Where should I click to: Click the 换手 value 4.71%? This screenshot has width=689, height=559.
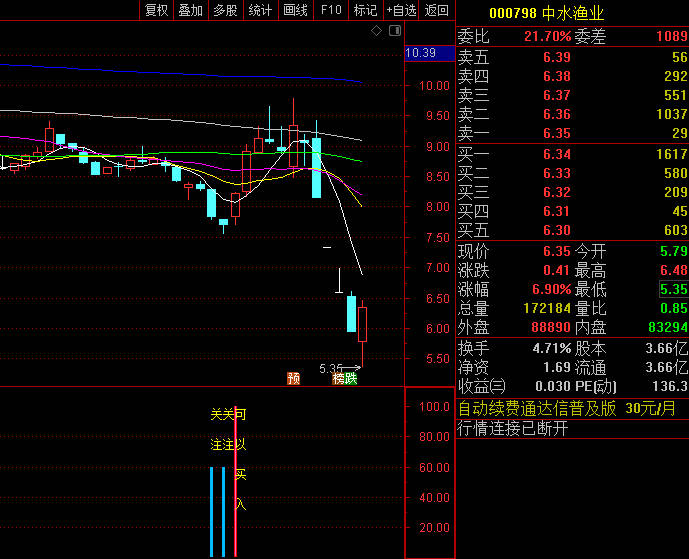tap(551, 349)
